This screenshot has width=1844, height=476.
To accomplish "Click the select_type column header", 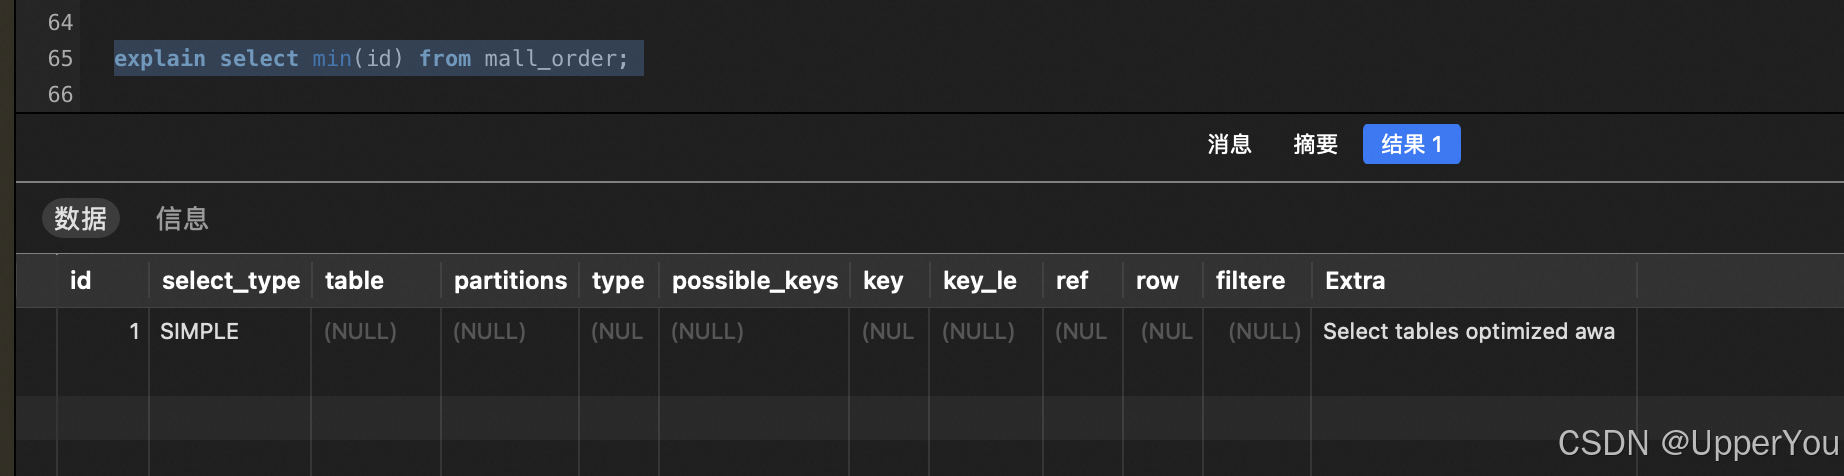I will click(x=231, y=281).
